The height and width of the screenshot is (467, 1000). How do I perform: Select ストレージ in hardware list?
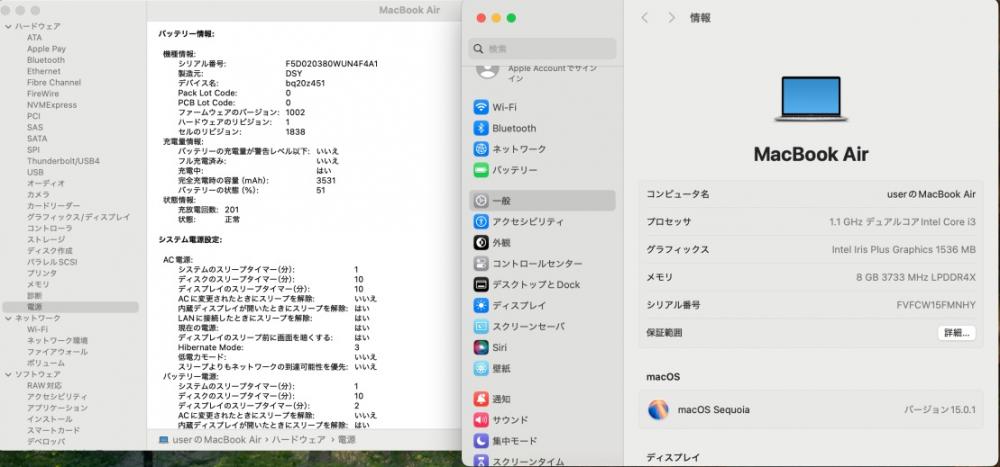[46, 239]
